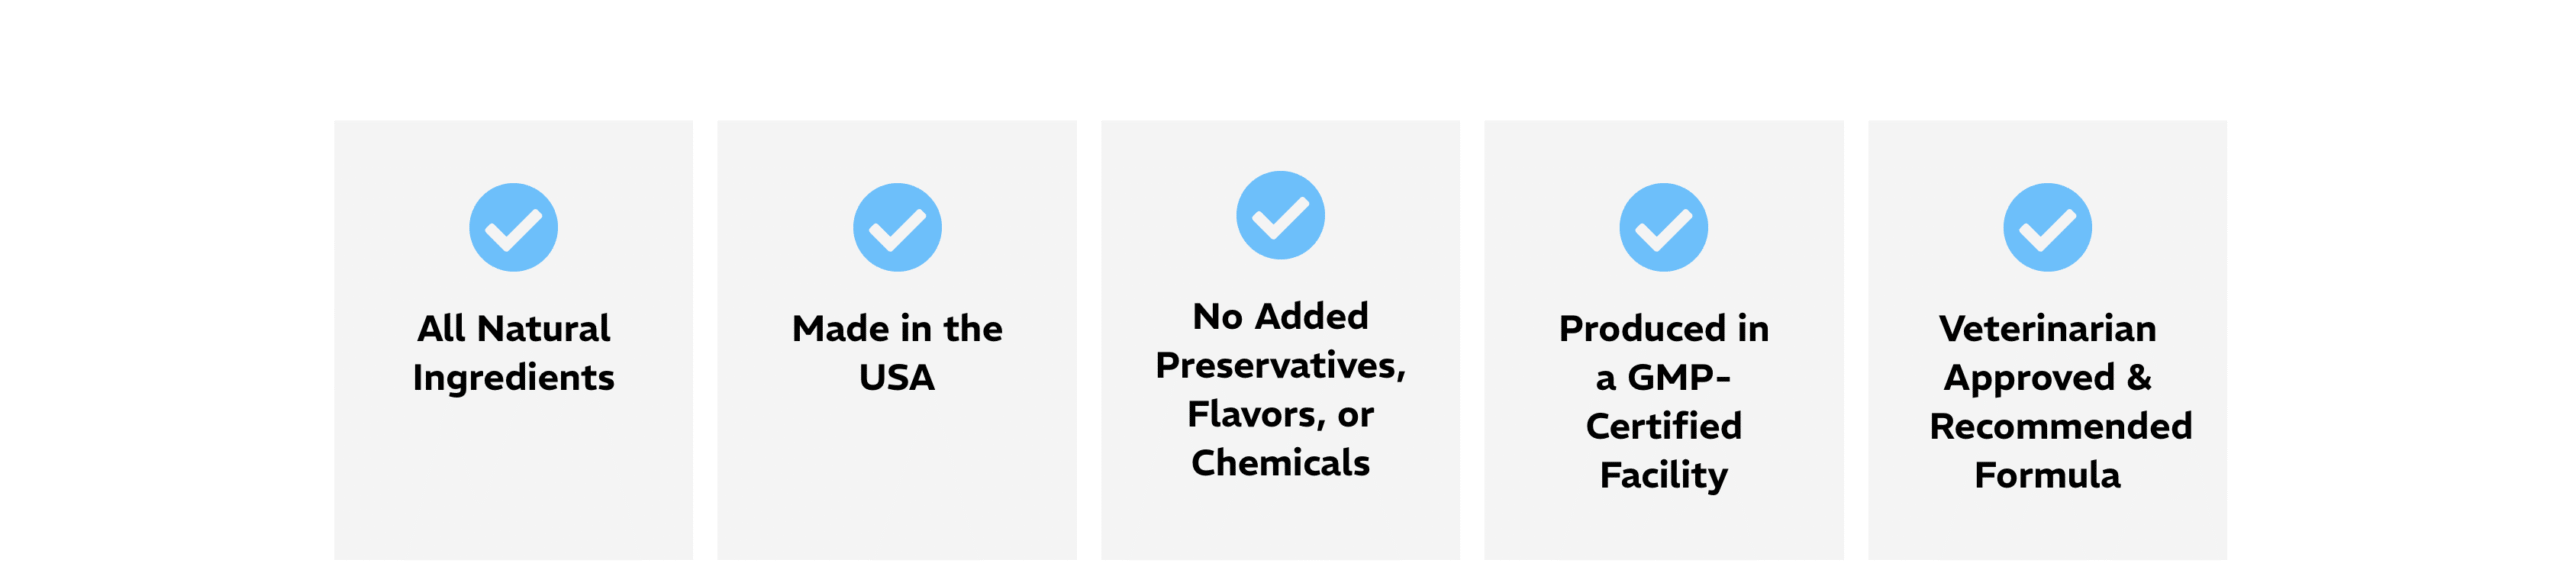
Task: Click the word 'Ingredients' in first card
Action: [513, 378]
